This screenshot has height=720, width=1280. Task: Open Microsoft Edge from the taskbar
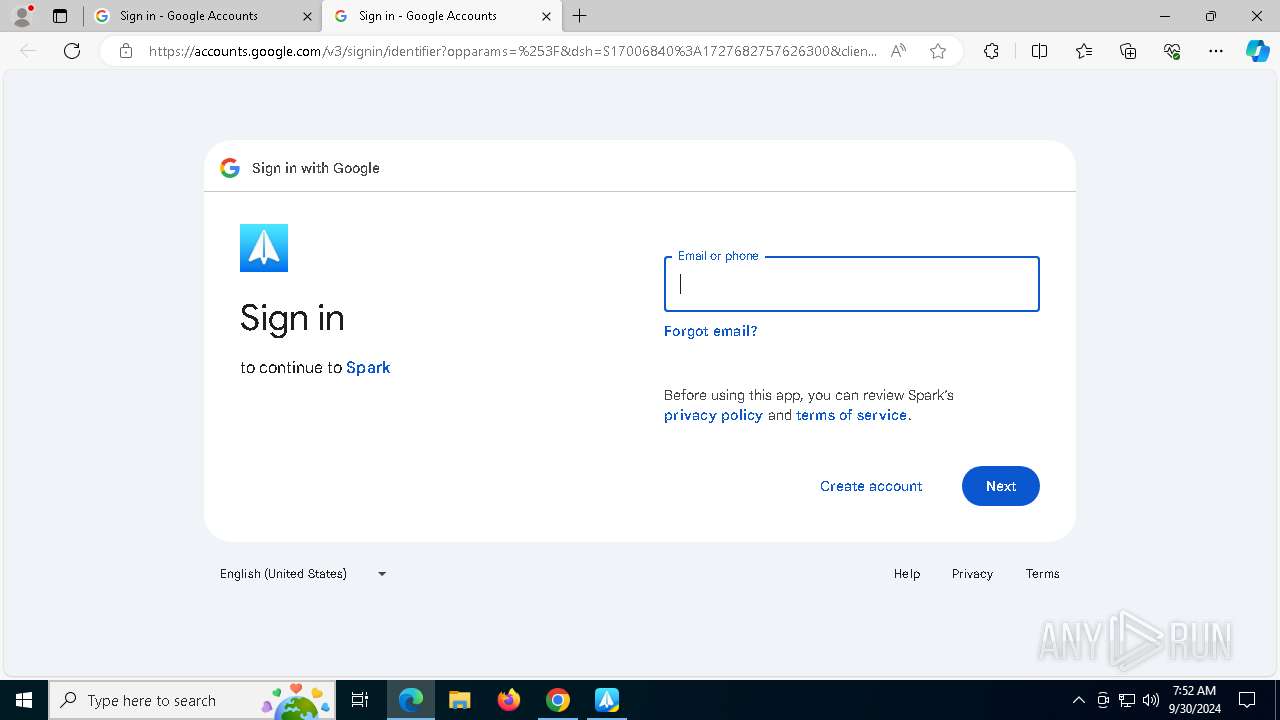[x=411, y=700]
